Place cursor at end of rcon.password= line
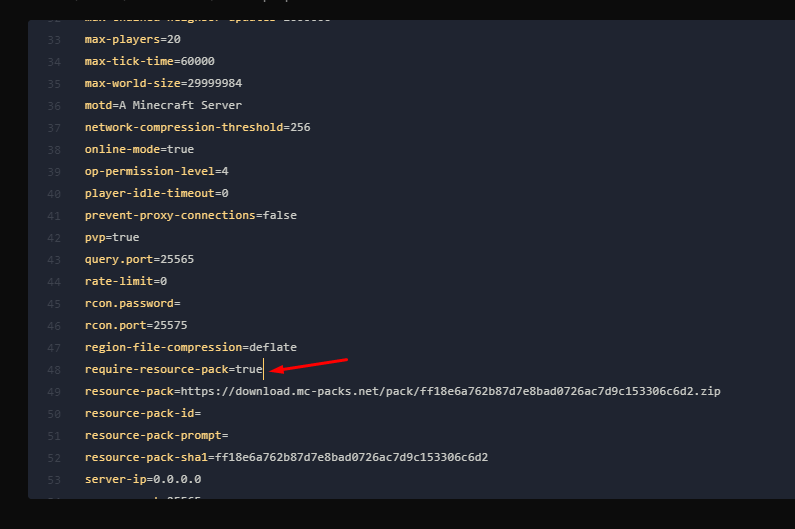The height and width of the screenshot is (529, 795). coord(182,303)
